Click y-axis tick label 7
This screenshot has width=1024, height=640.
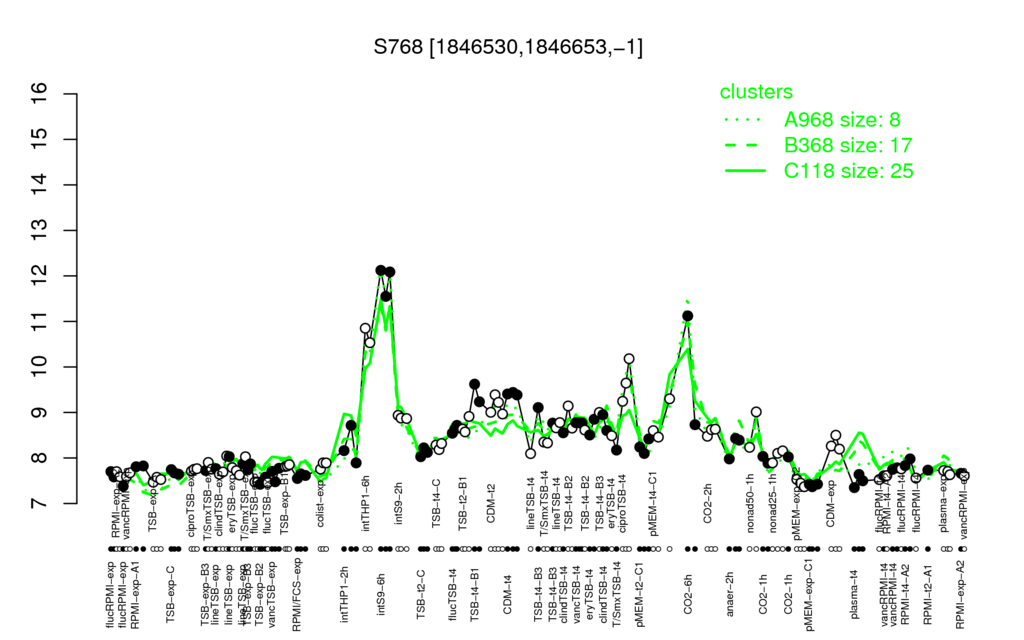pyautogui.click(x=39, y=504)
